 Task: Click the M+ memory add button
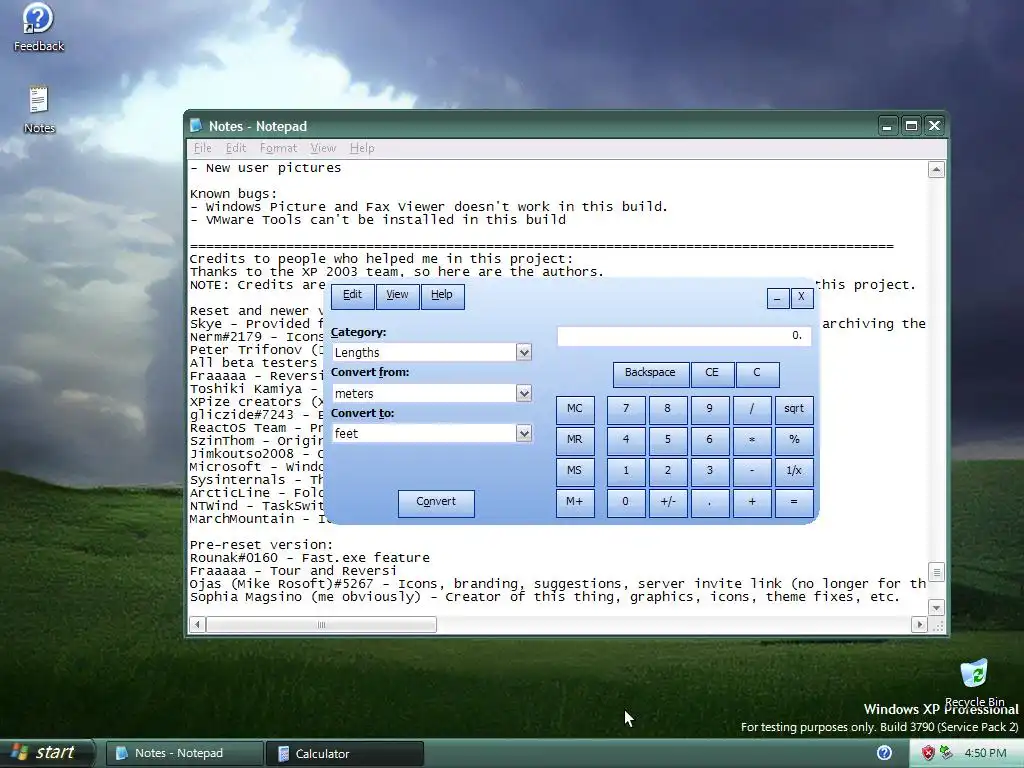[575, 503]
